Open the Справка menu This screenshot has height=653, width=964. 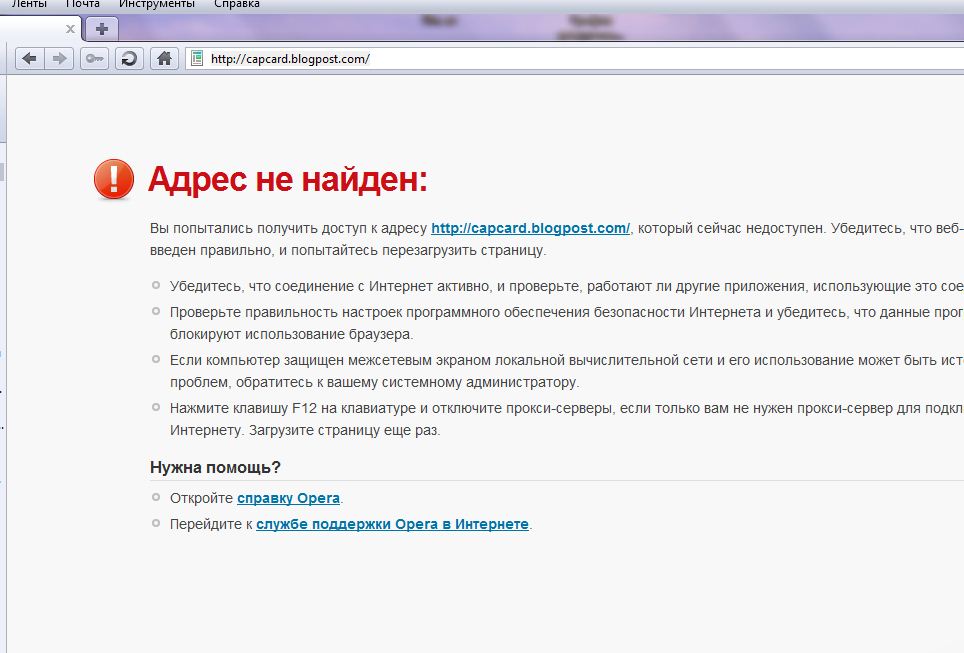(237, 4)
